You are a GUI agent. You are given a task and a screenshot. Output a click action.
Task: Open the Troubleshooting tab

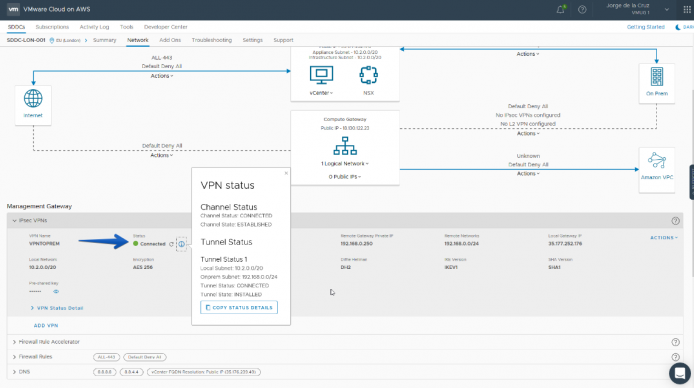(x=212, y=40)
